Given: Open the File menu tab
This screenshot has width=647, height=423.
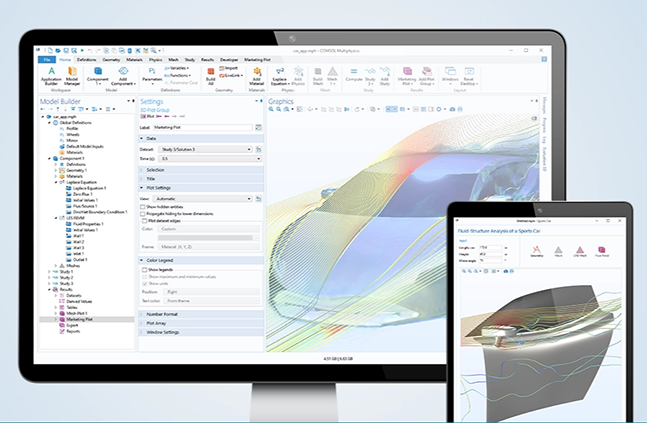Looking at the screenshot, I should [x=47, y=60].
